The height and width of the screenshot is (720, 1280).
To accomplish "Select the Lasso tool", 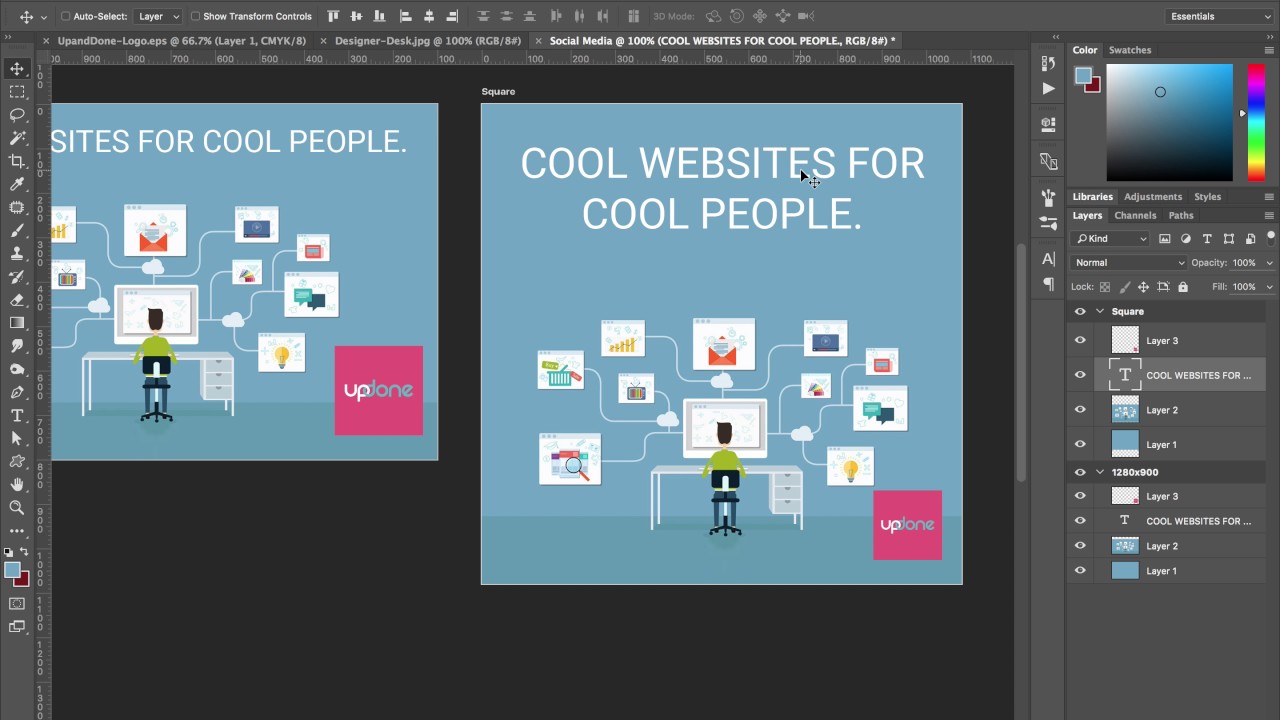I will click(x=17, y=115).
